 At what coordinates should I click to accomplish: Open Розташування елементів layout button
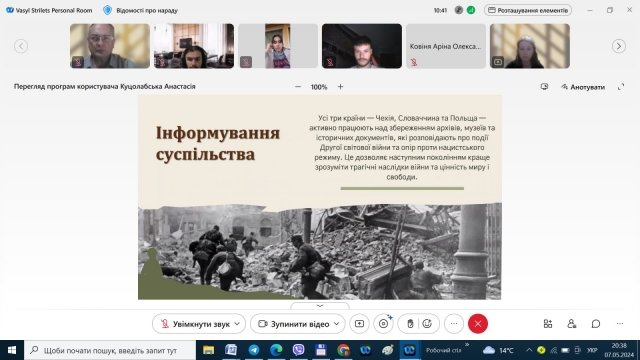pos(528,10)
